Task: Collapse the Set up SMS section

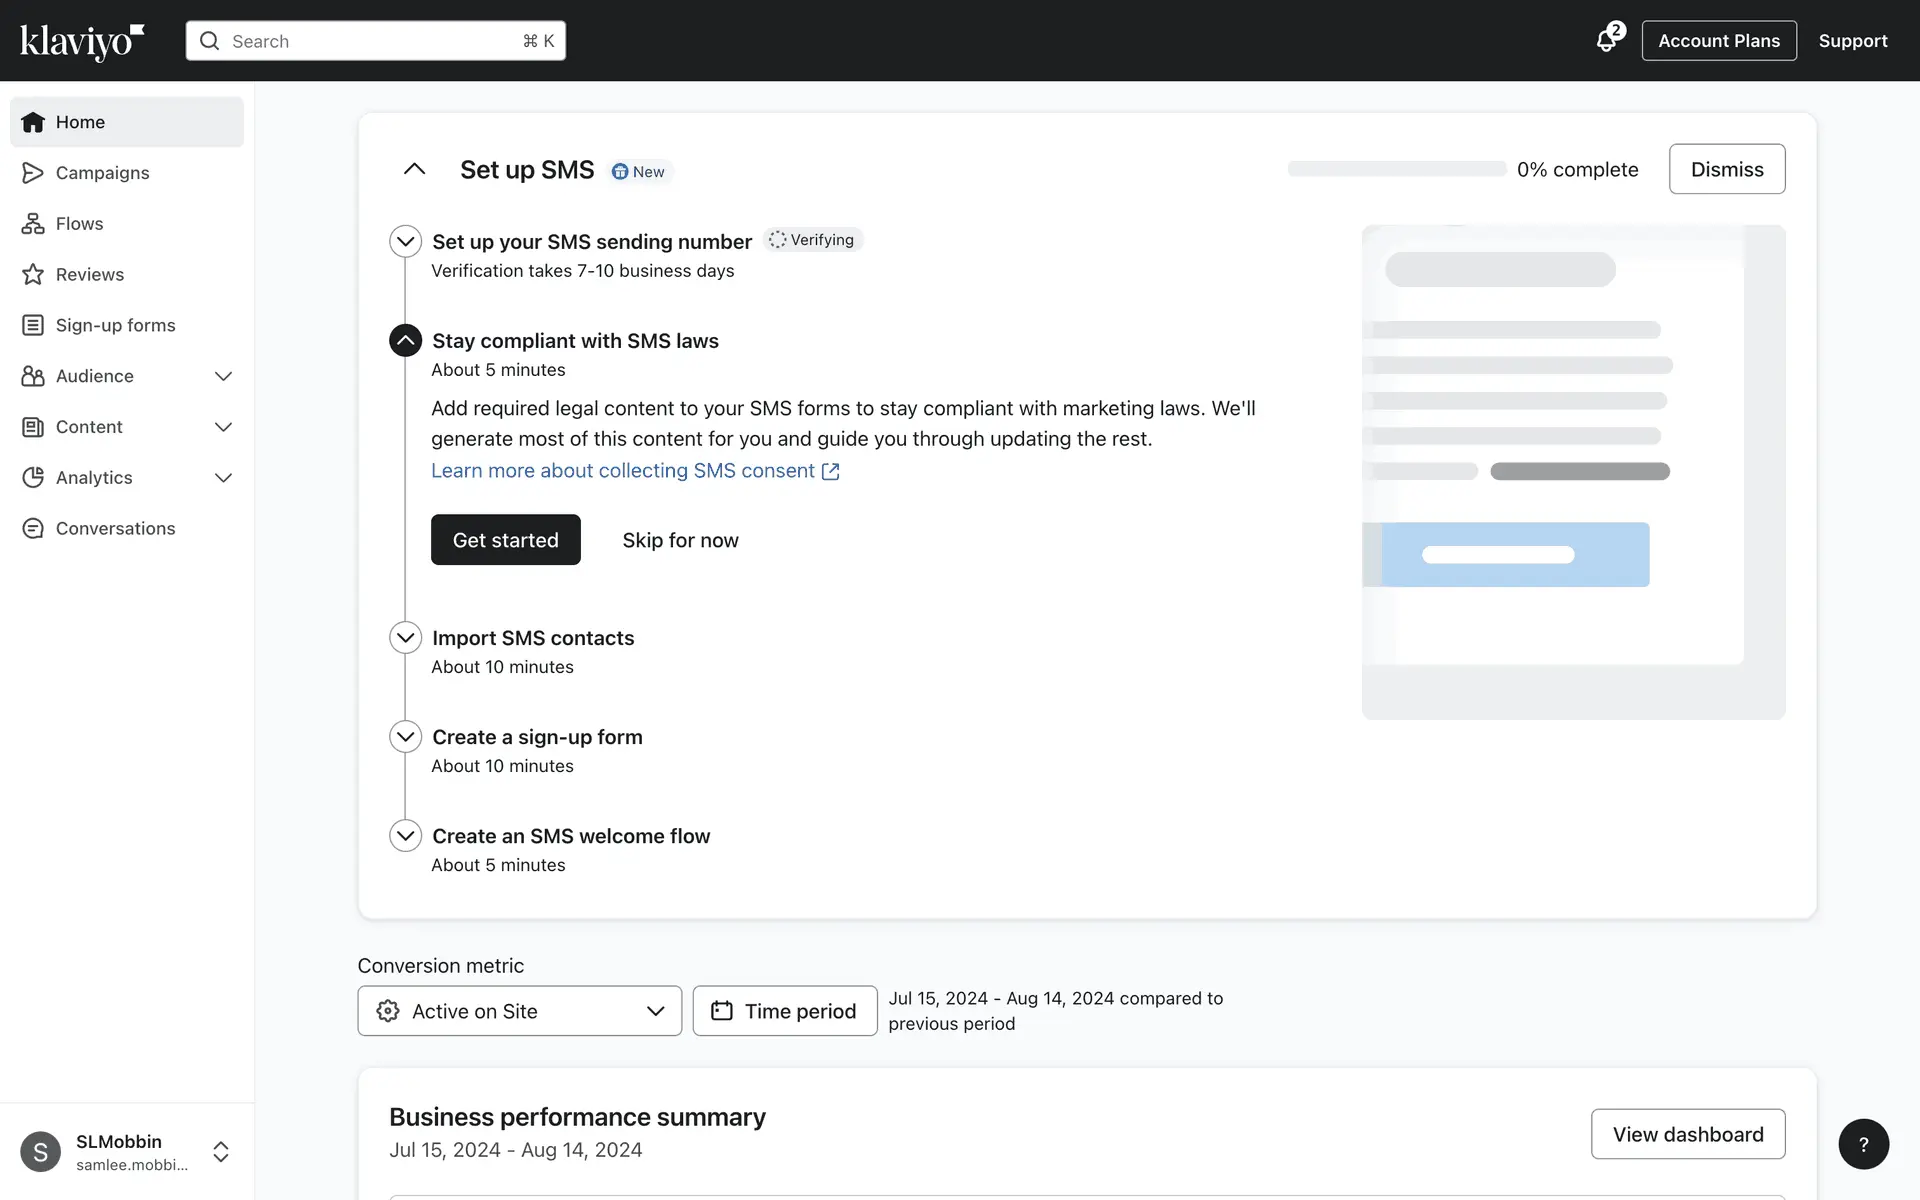Action: click(x=414, y=170)
